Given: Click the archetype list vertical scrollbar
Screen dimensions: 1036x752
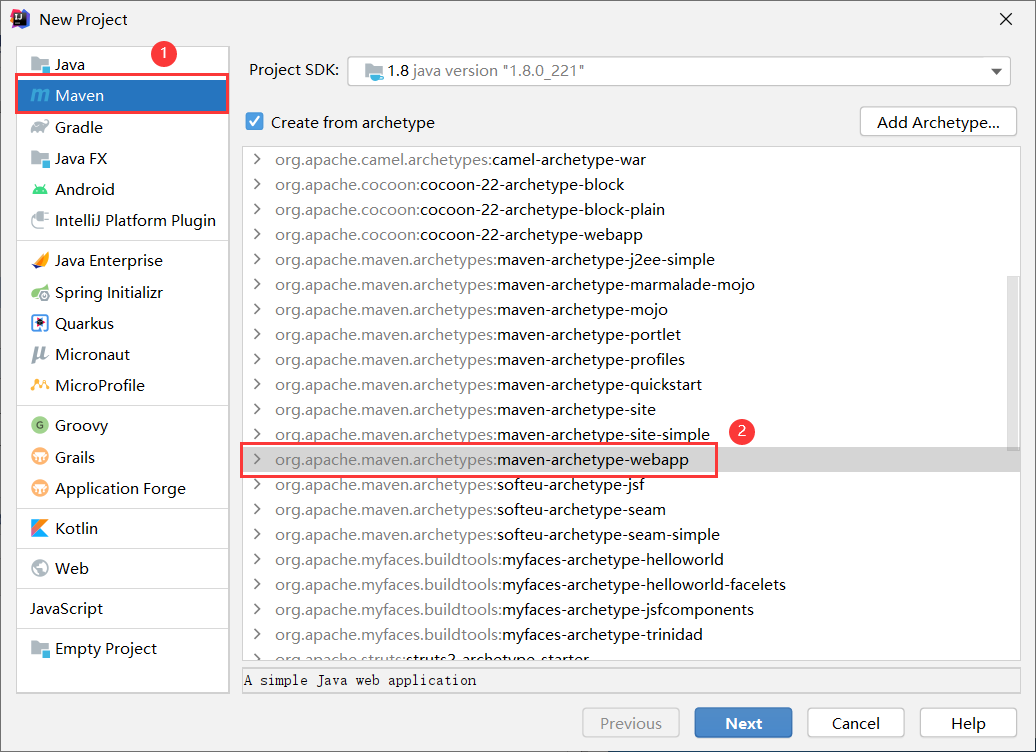Looking at the screenshot, I should (x=1013, y=363).
